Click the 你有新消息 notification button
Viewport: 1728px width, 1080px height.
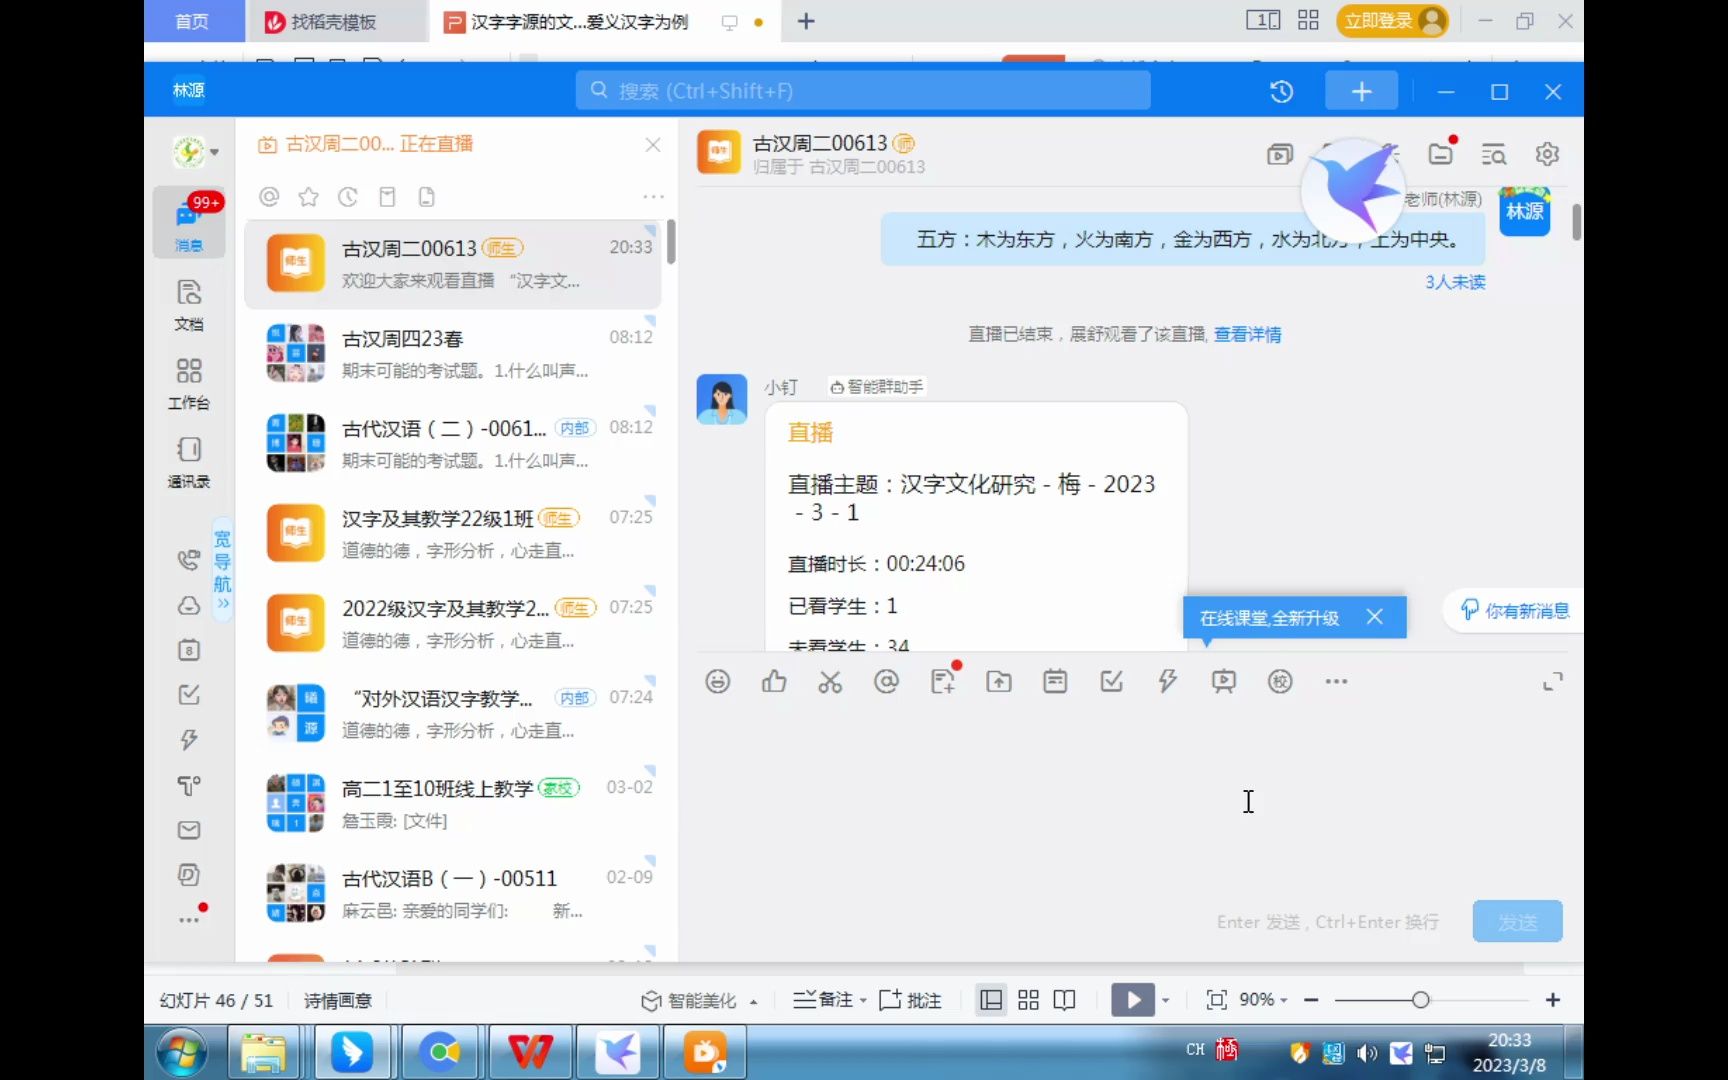pos(1514,611)
